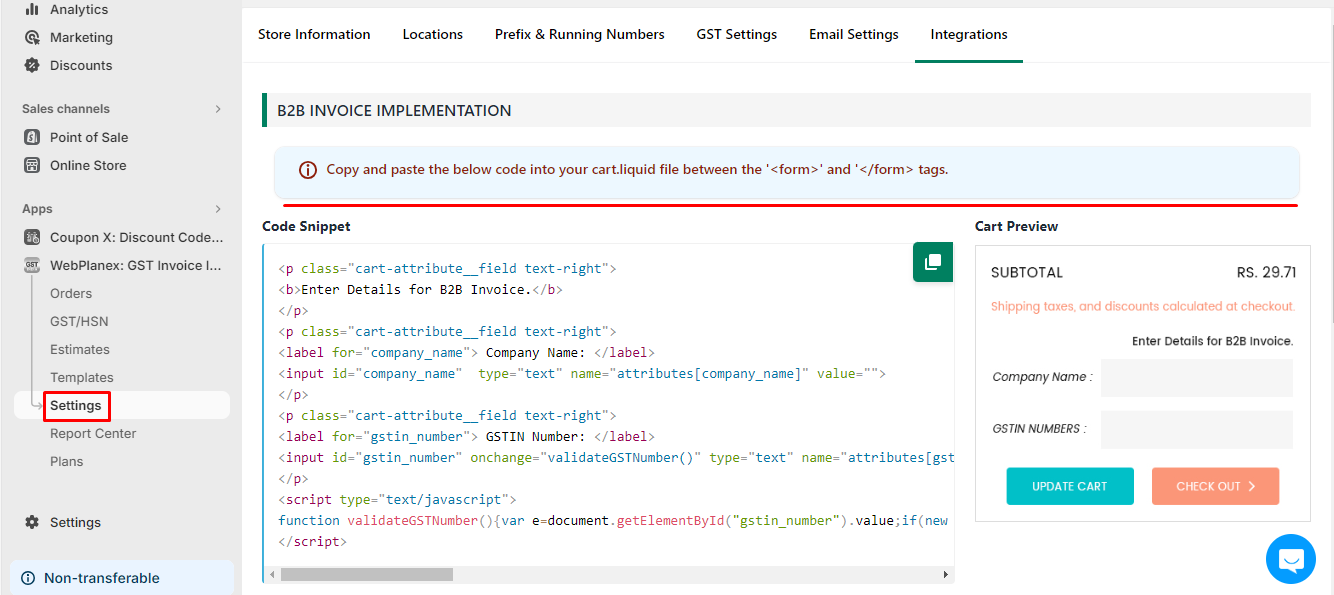The image size is (1334, 595).
Task: Click the Marketing target icon
Action: (x=32, y=37)
